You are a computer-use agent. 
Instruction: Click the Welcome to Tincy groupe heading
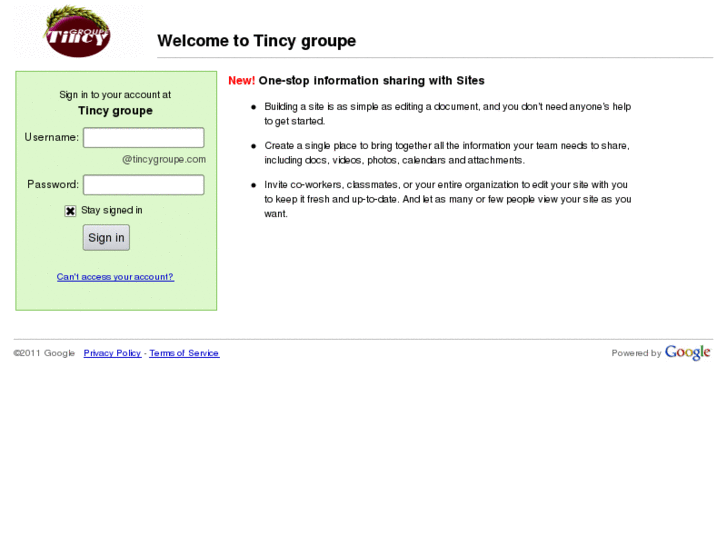point(256,41)
